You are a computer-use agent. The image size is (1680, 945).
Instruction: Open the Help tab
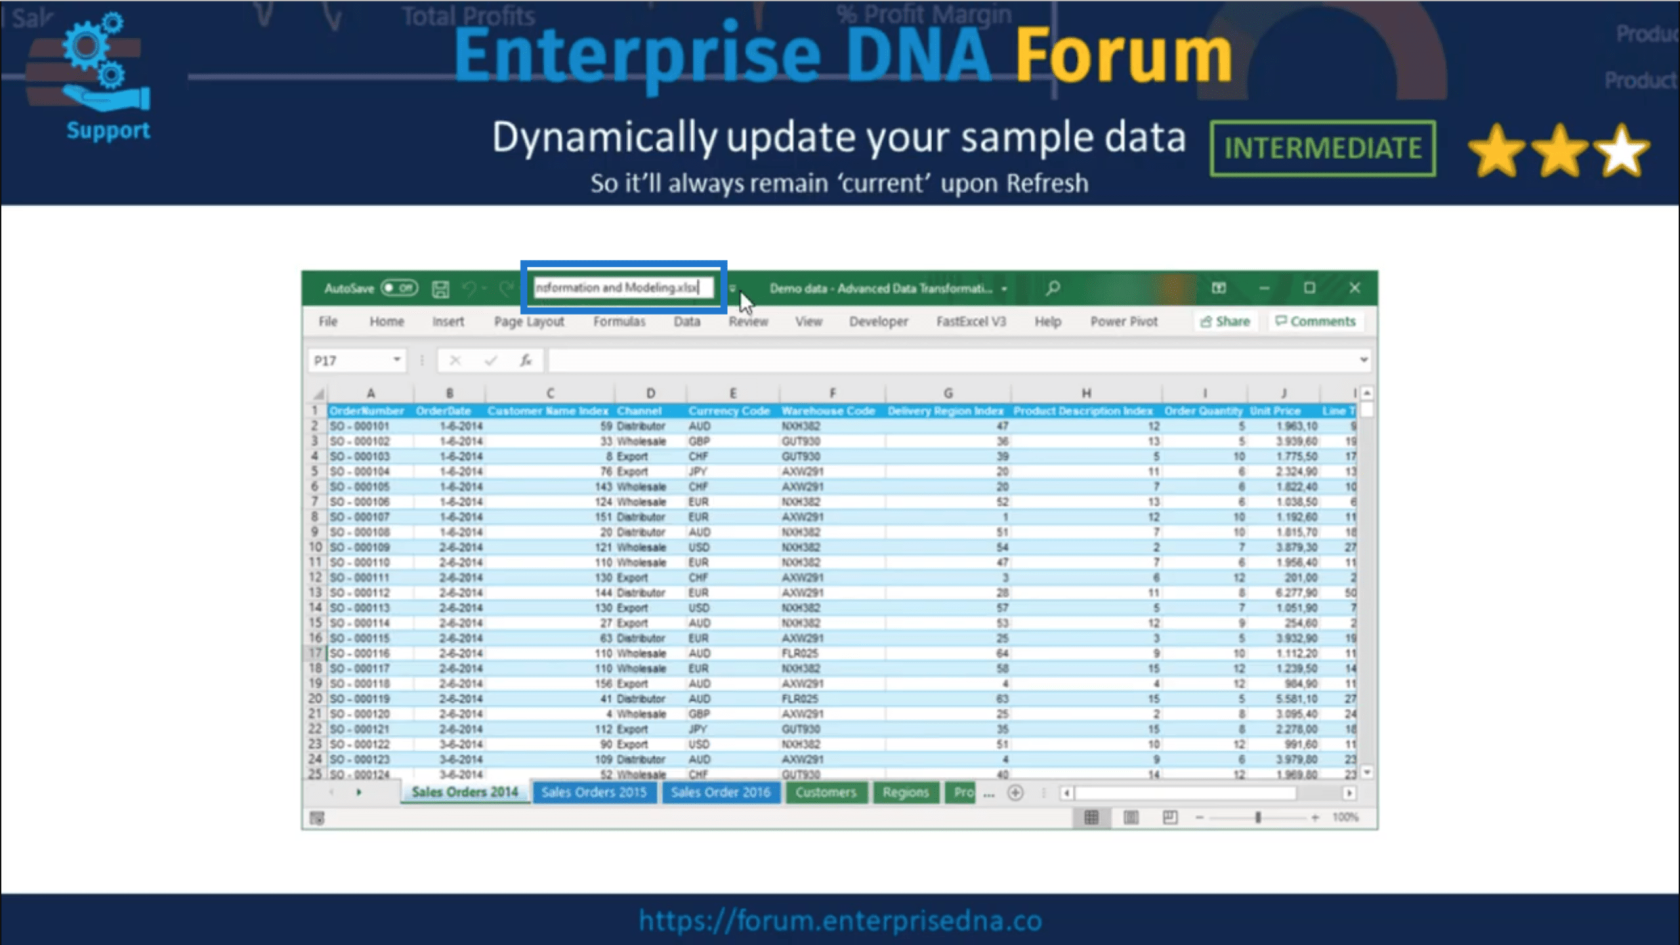(x=1048, y=321)
